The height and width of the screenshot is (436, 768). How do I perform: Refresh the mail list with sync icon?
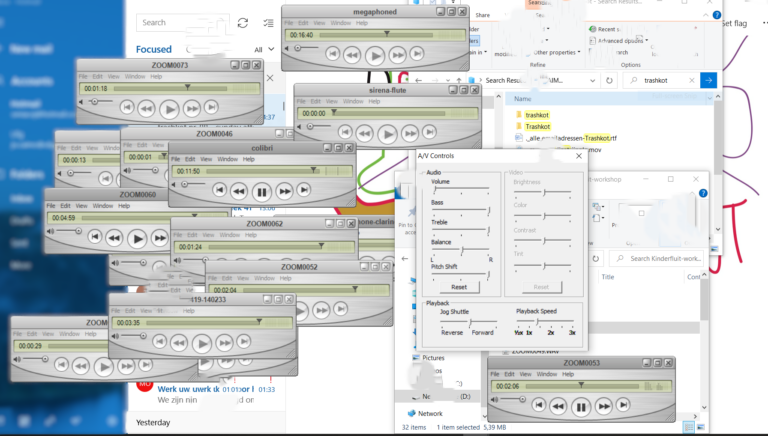click(x=242, y=23)
